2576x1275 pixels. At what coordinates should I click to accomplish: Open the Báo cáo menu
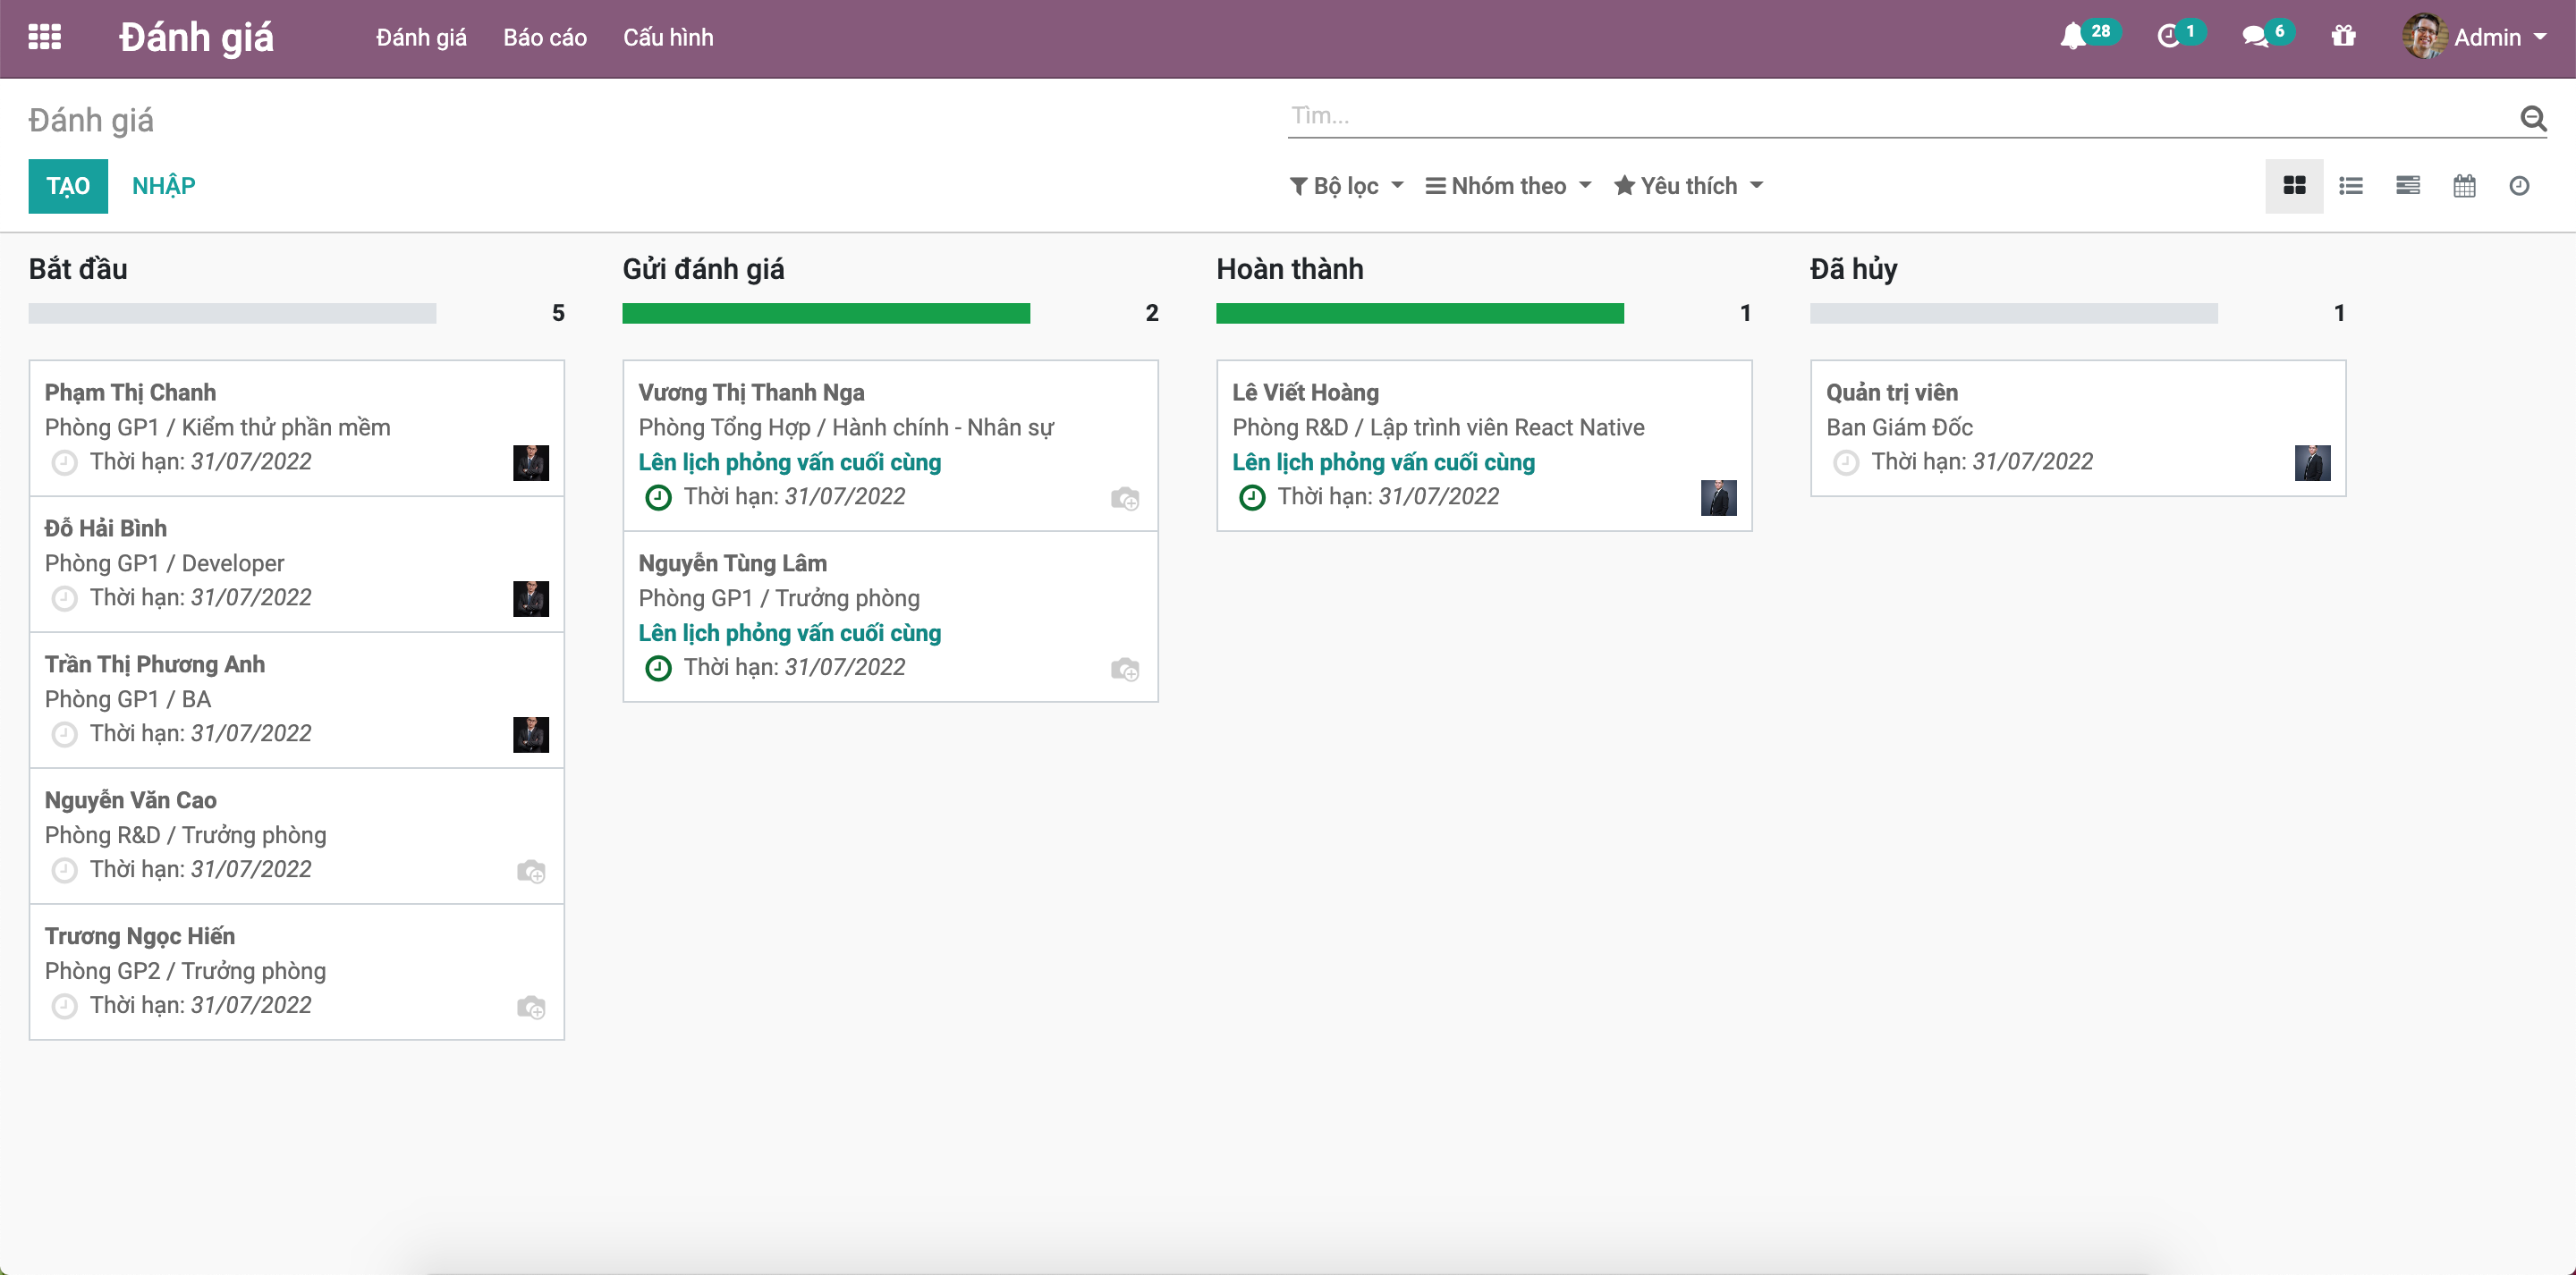[x=545, y=37]
